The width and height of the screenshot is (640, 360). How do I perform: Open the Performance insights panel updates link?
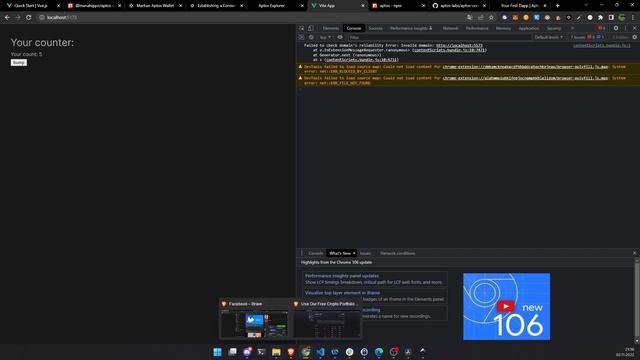coord(342,276)
